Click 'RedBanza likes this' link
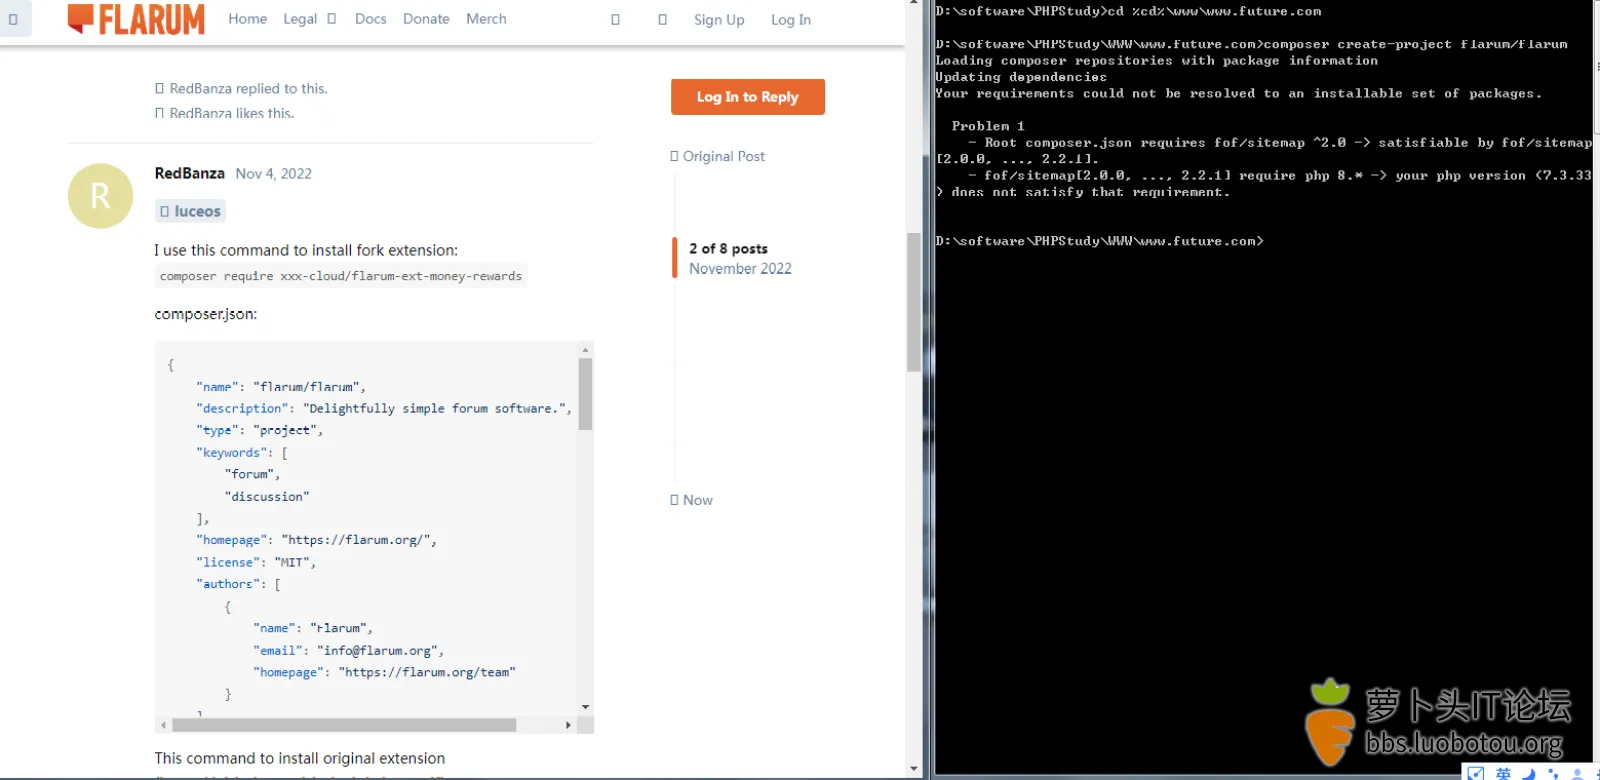The width and height of the screenshot is (1600, 780). [224, 113]
